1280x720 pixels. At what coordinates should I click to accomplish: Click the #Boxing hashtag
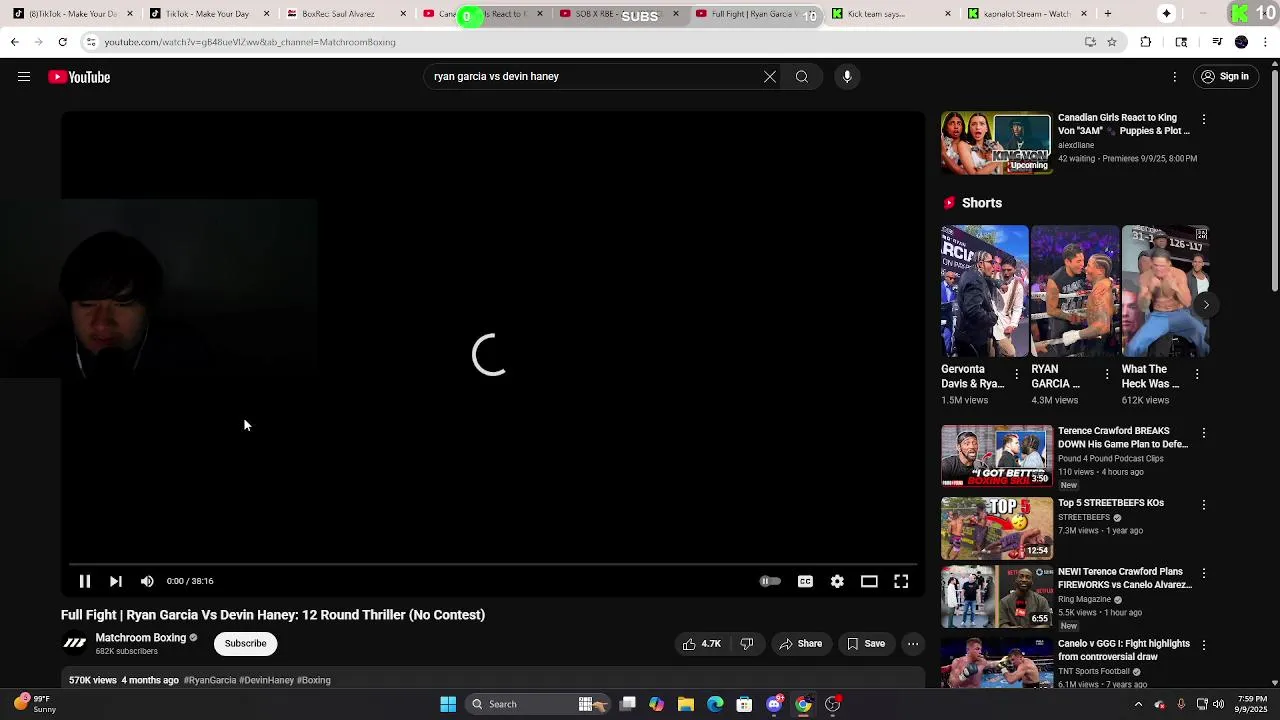314,680
